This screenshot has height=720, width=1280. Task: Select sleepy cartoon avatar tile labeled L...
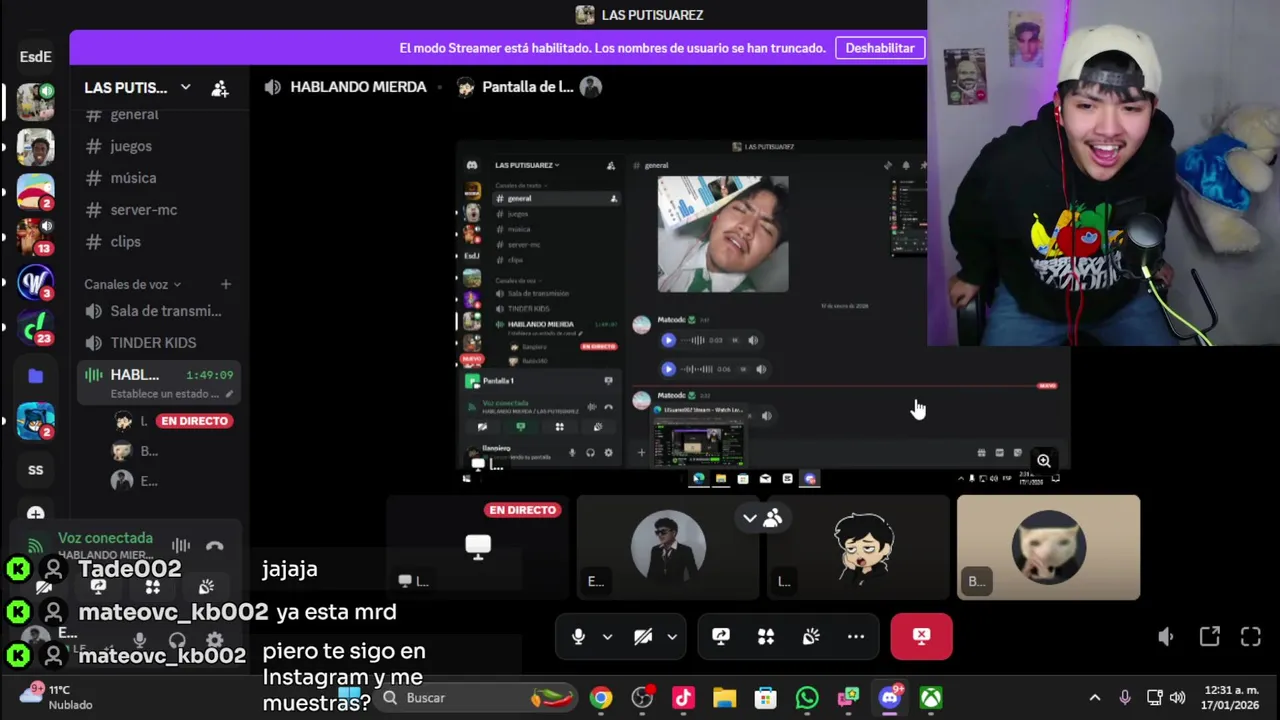[858, 547]
